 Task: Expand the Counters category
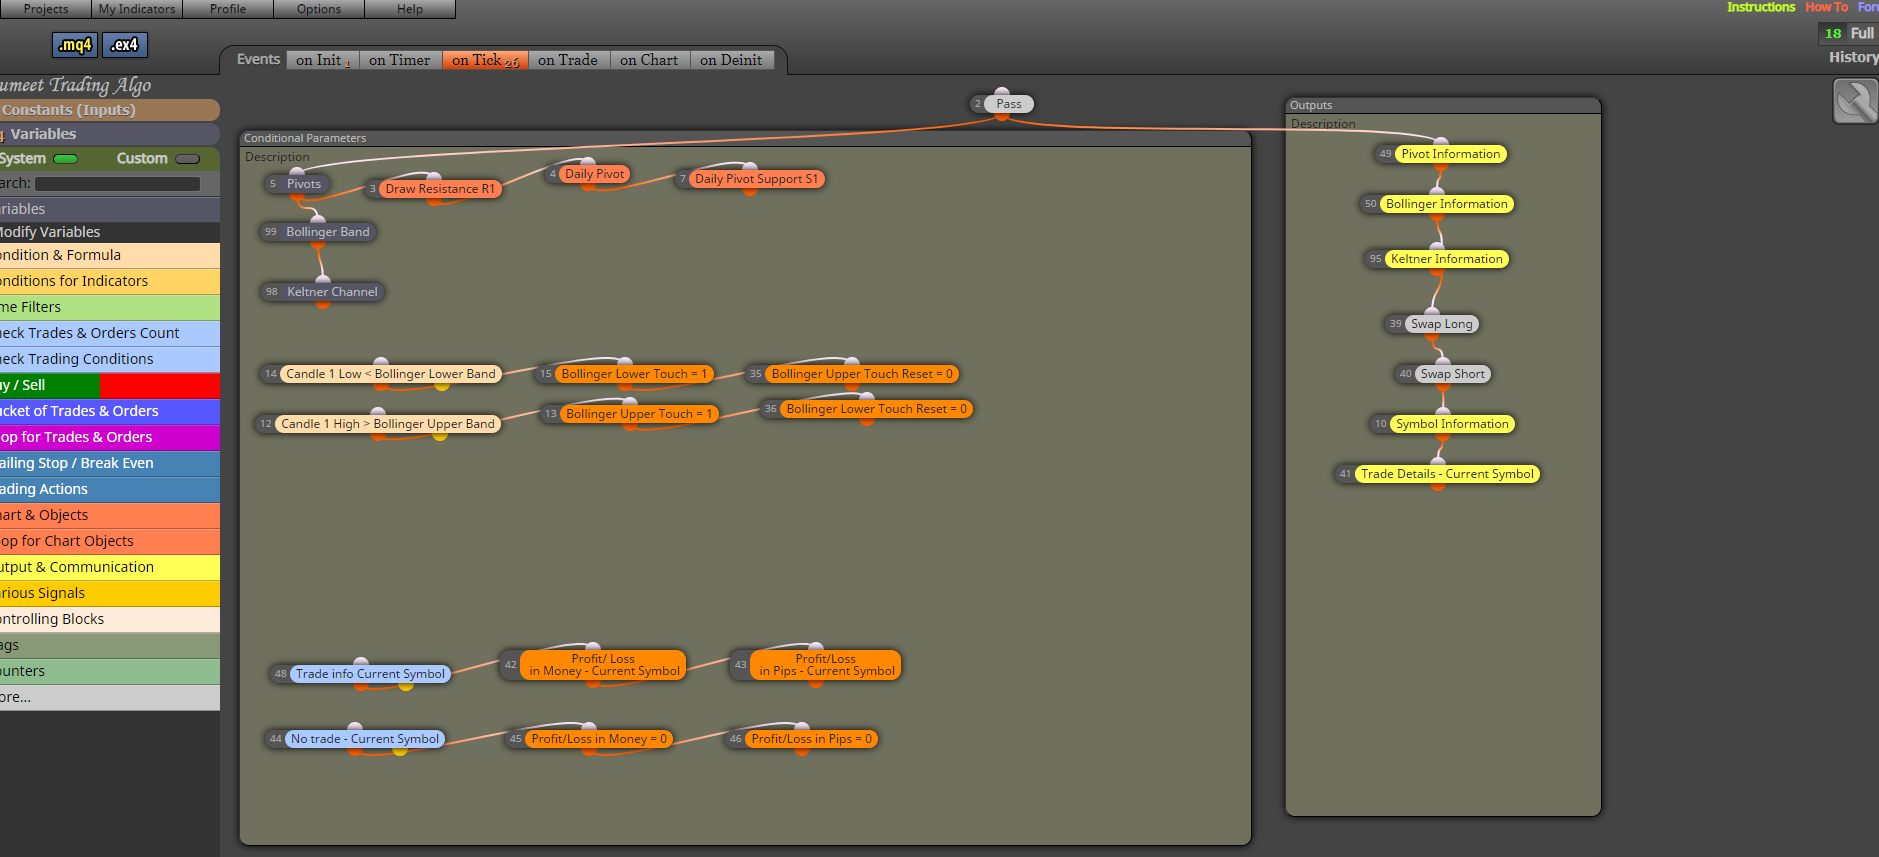pos(110,671)
